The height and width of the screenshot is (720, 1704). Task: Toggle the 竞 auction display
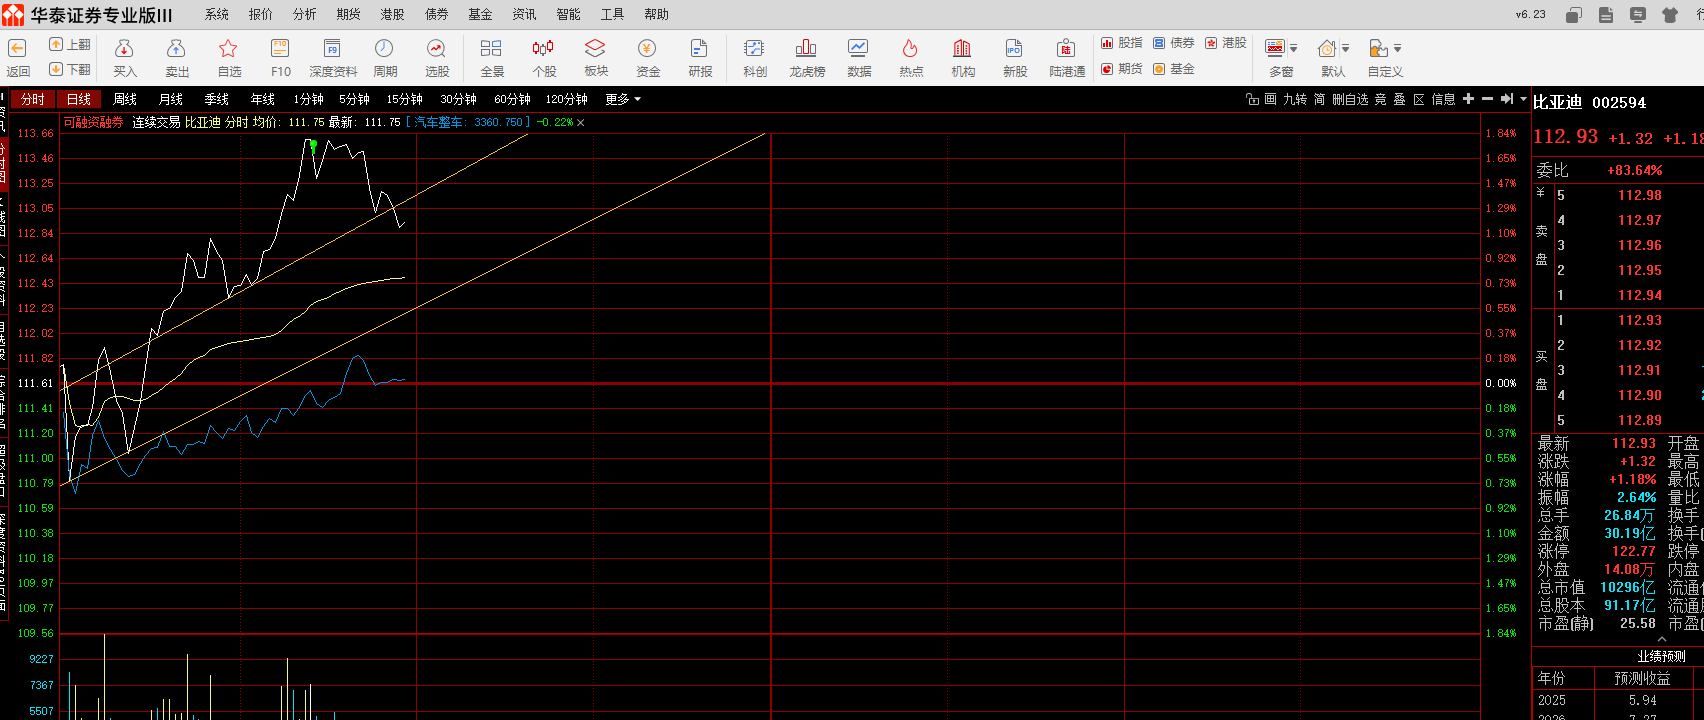[x=1380, y=99]
